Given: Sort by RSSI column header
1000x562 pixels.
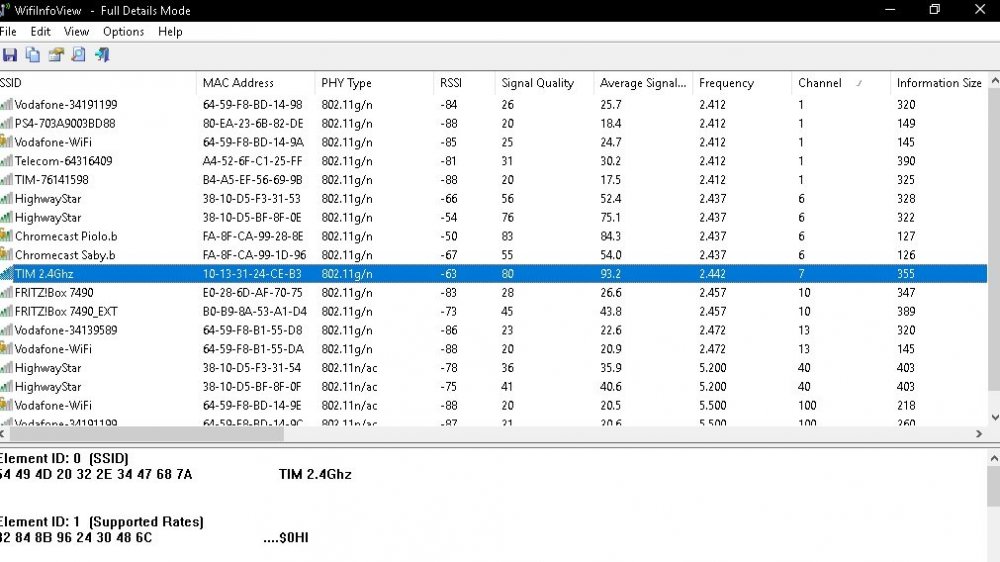Looking at the screenshot, I should pyautogui.click(x=464, y=83).
